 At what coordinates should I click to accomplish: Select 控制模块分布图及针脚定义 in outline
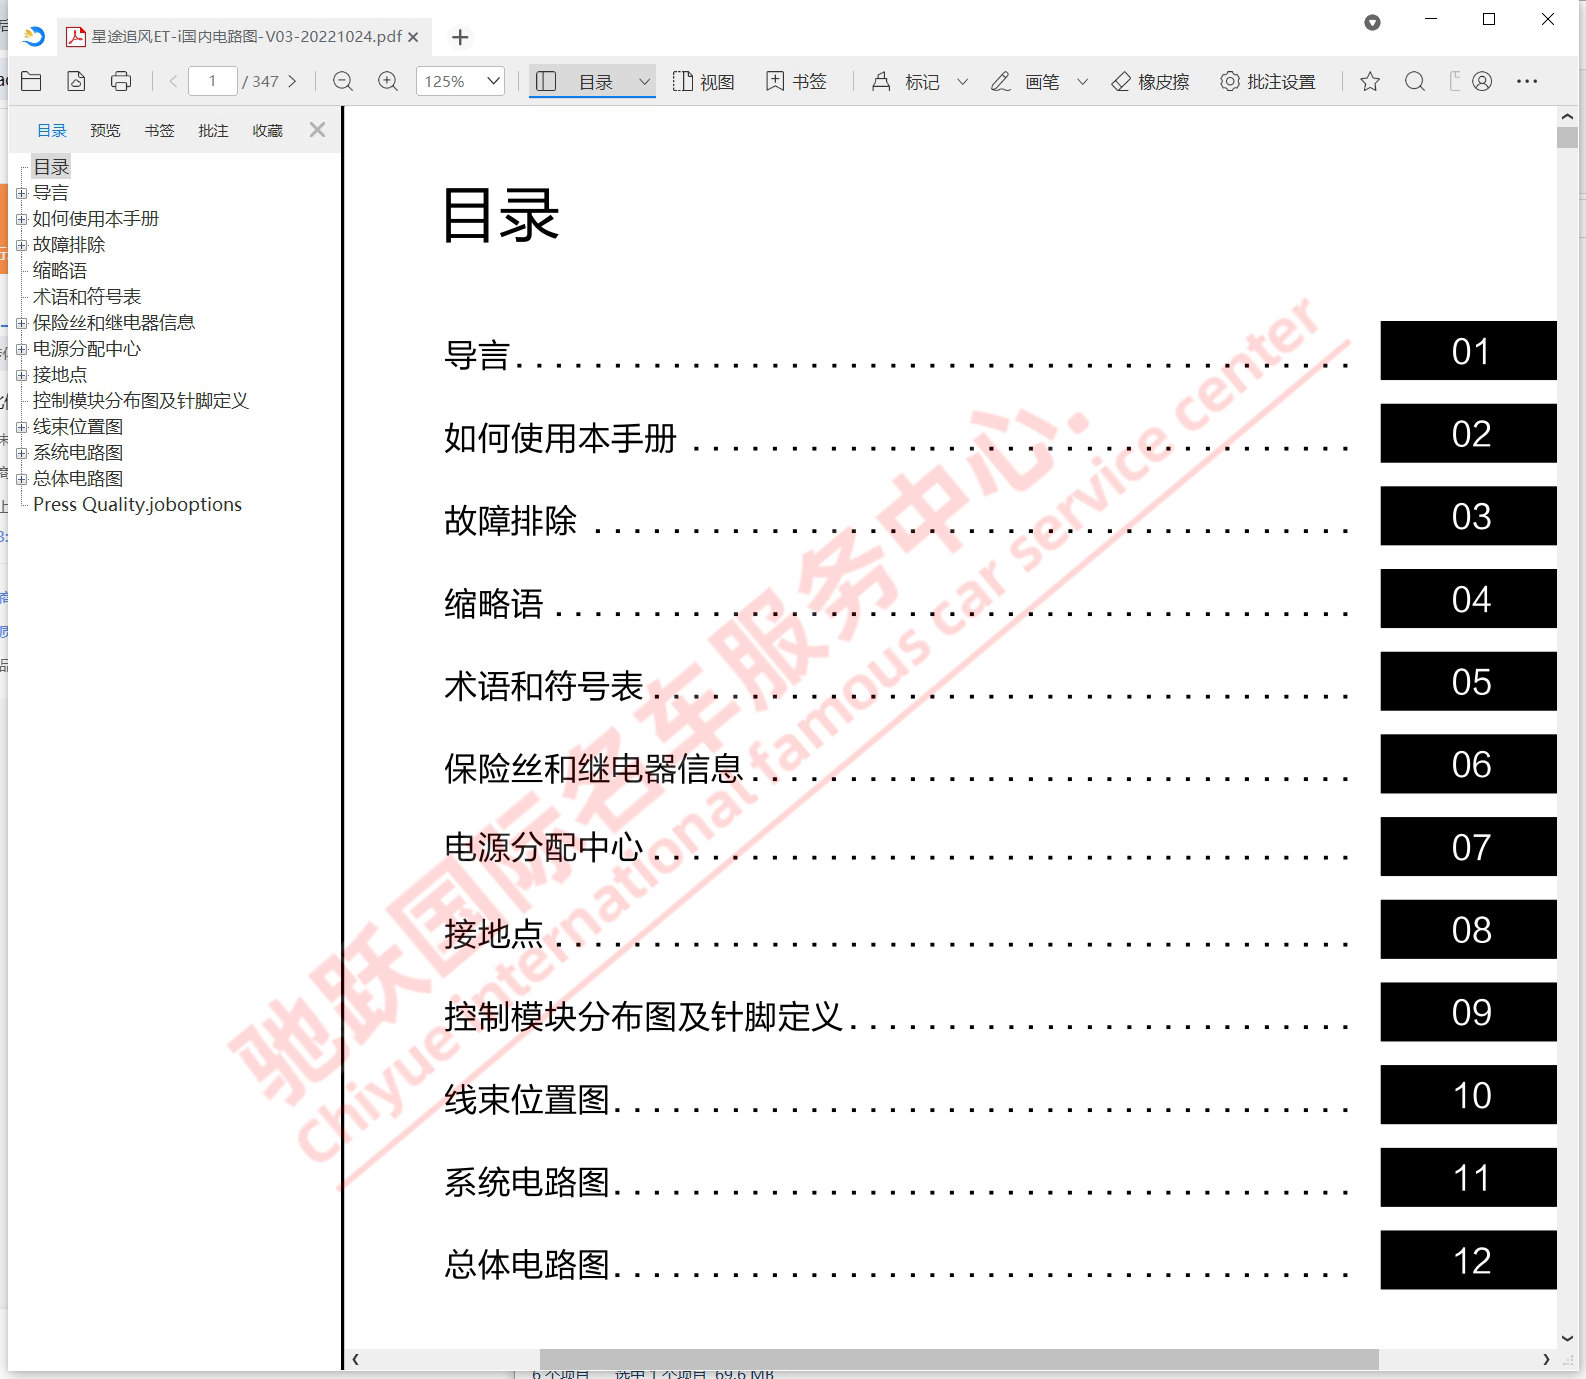[x=141, y=401]
